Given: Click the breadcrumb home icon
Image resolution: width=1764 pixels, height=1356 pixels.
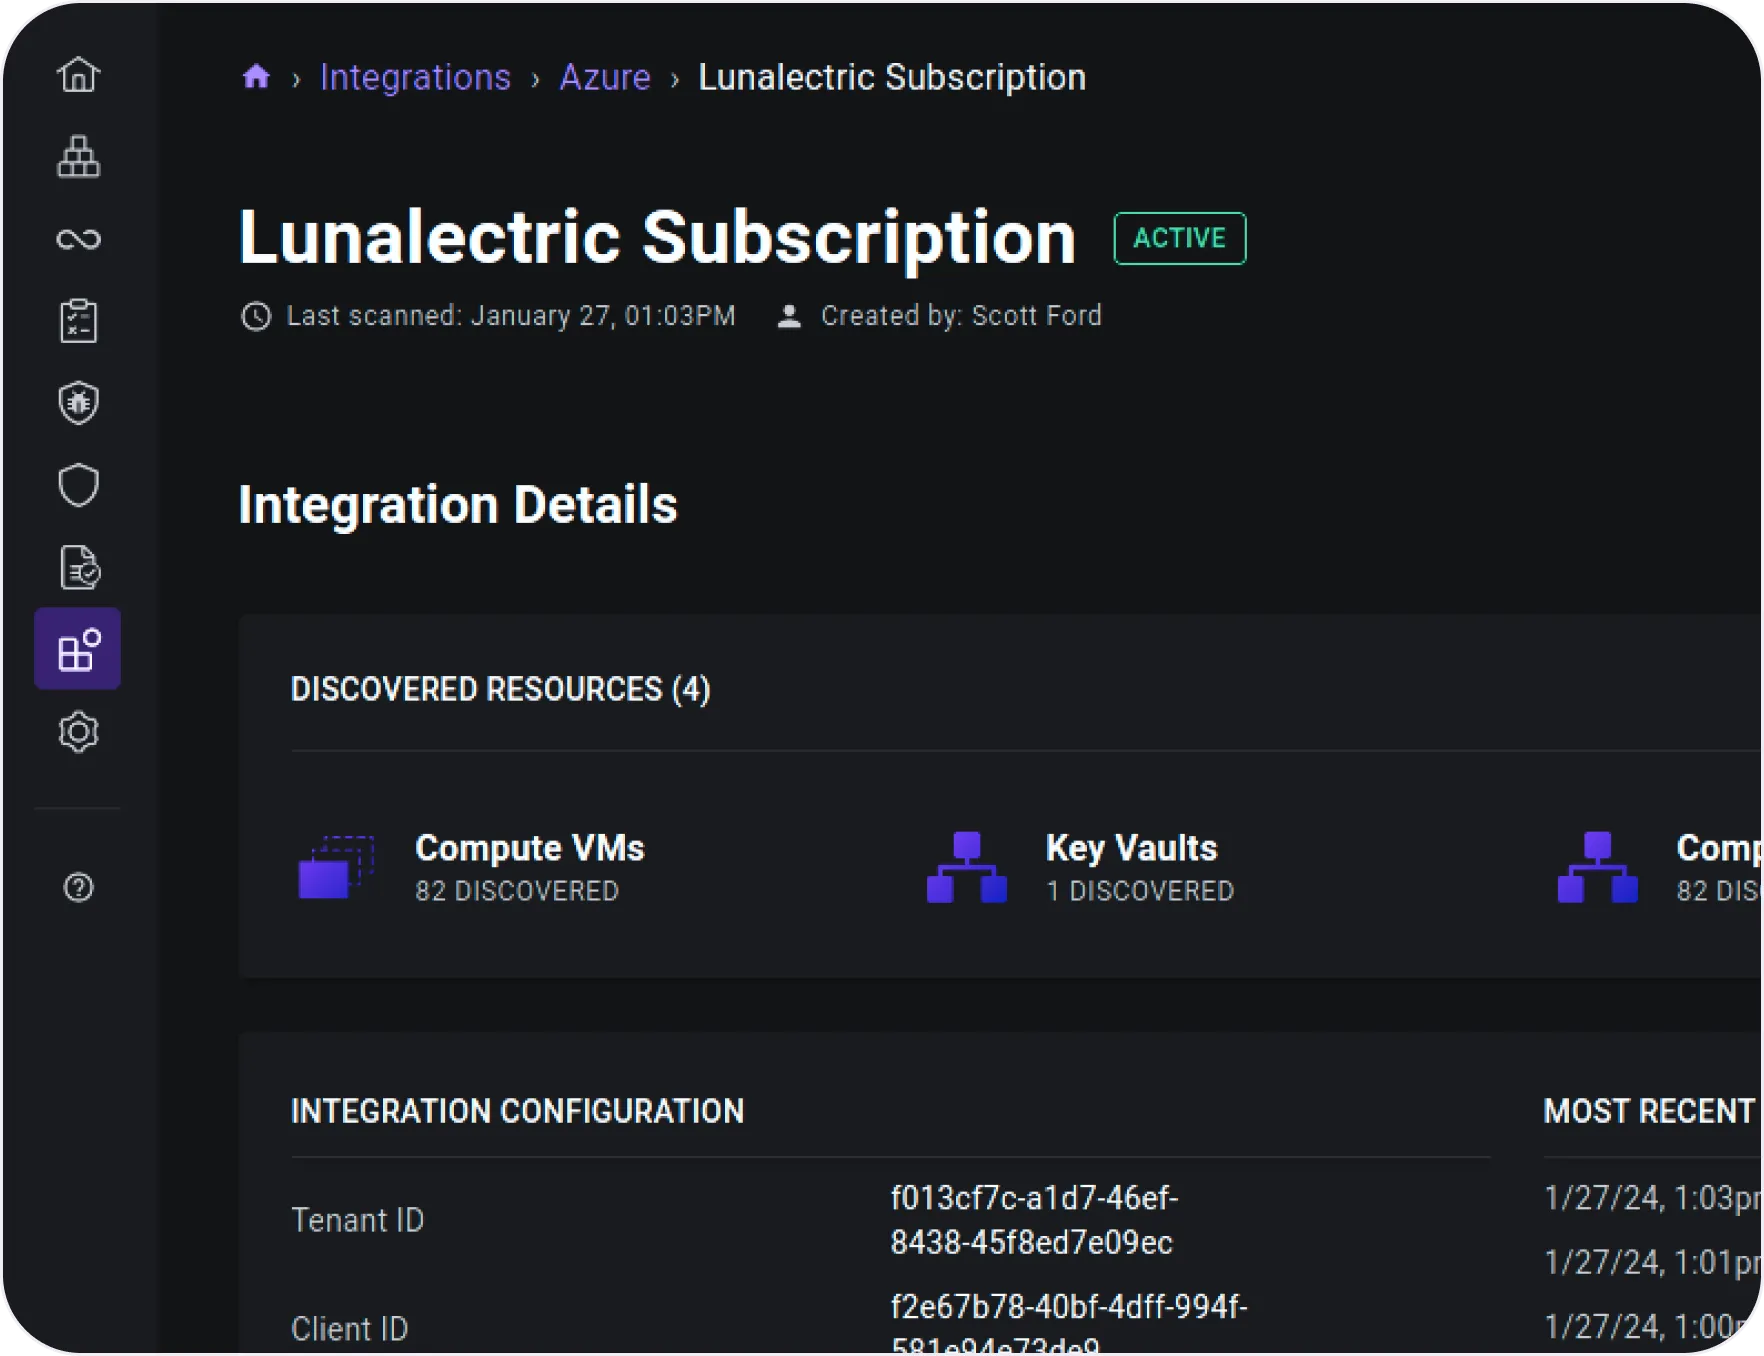Looking at the screenshot, I should point(256,77).
